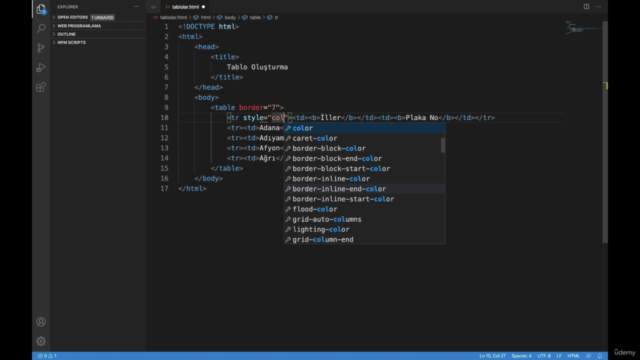Click the errors and warnings status indicator

click(47, 356)
